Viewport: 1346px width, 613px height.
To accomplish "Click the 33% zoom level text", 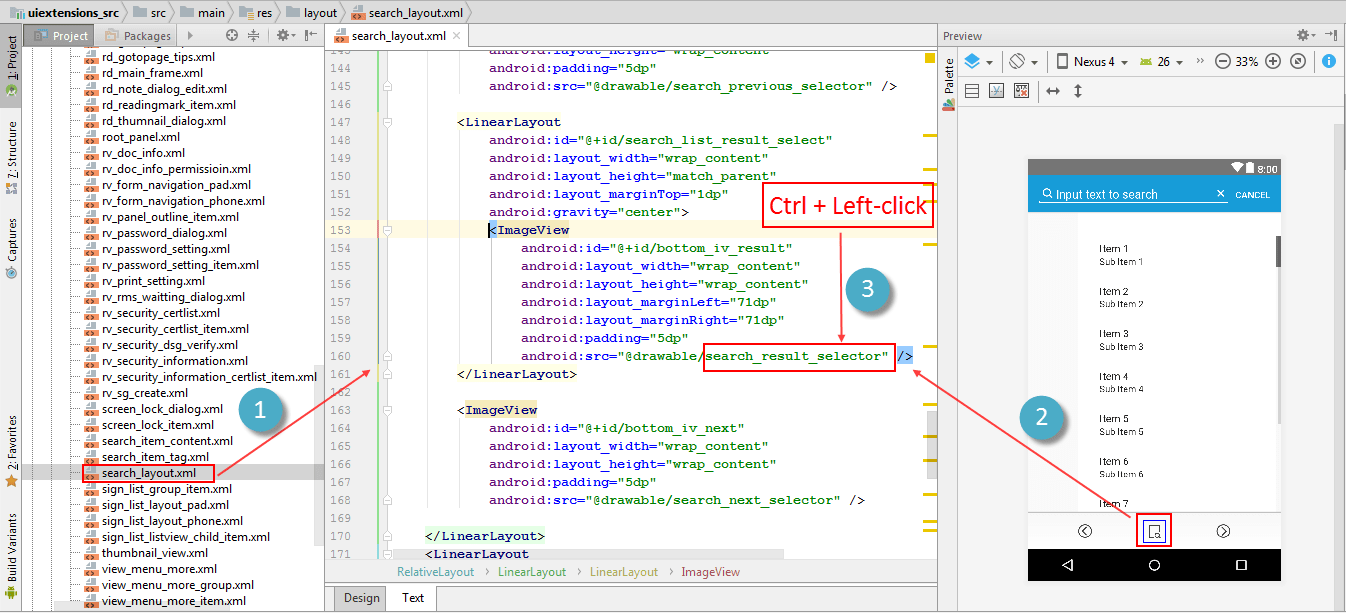I will pyautogui.click(x=1247, y=61).
